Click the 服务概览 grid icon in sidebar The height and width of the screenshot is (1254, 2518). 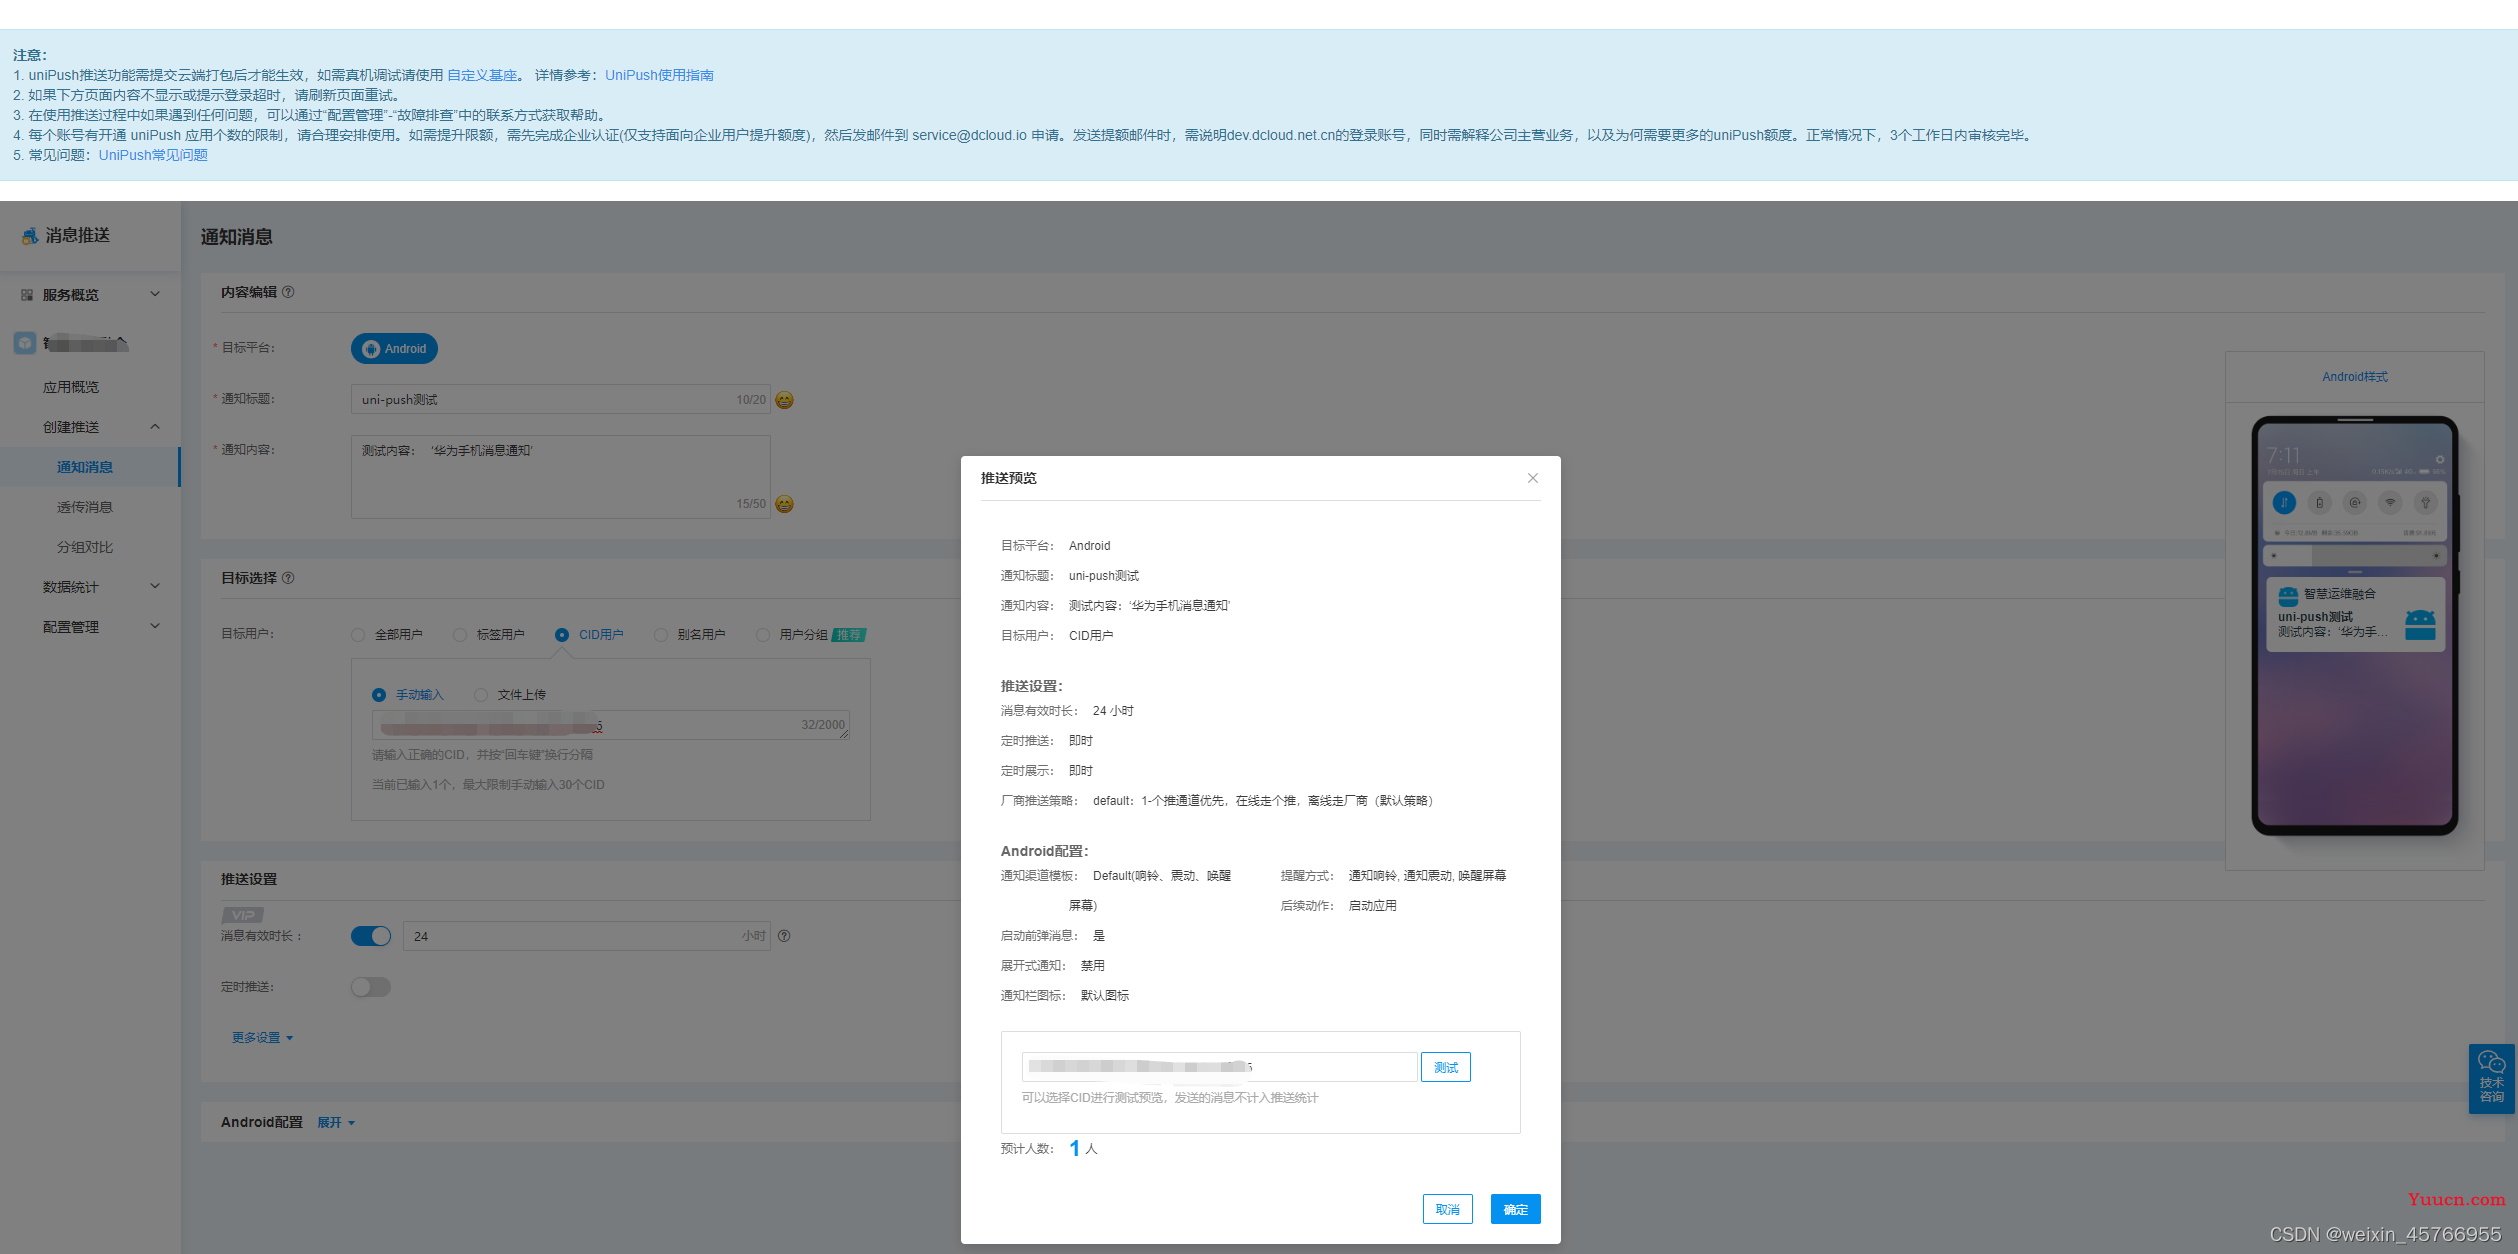[27, 295]
